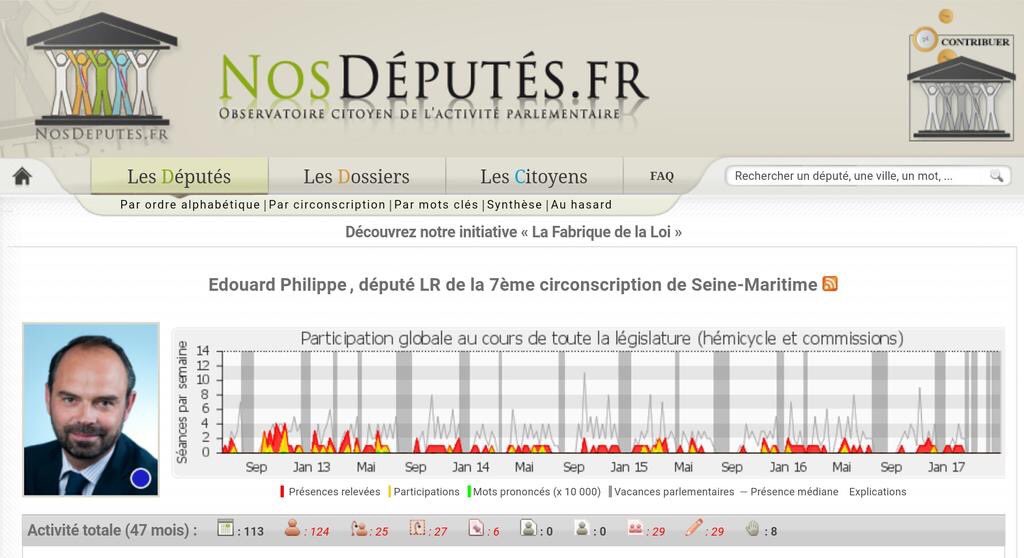The width and height of the screenshot is (1024, 558).
Task: Click Présence médiane legend entry
Action: 790,491
